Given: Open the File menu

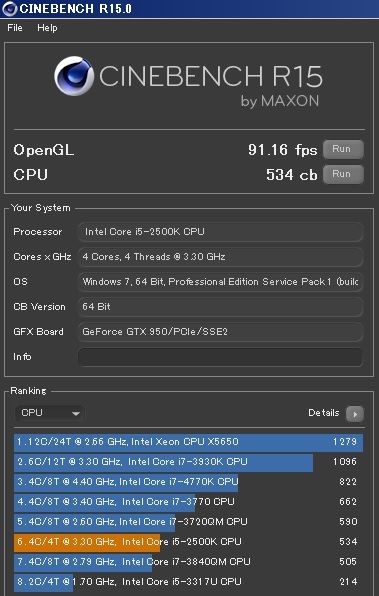Looking at the screenshot, I should (x=15, y=28).
